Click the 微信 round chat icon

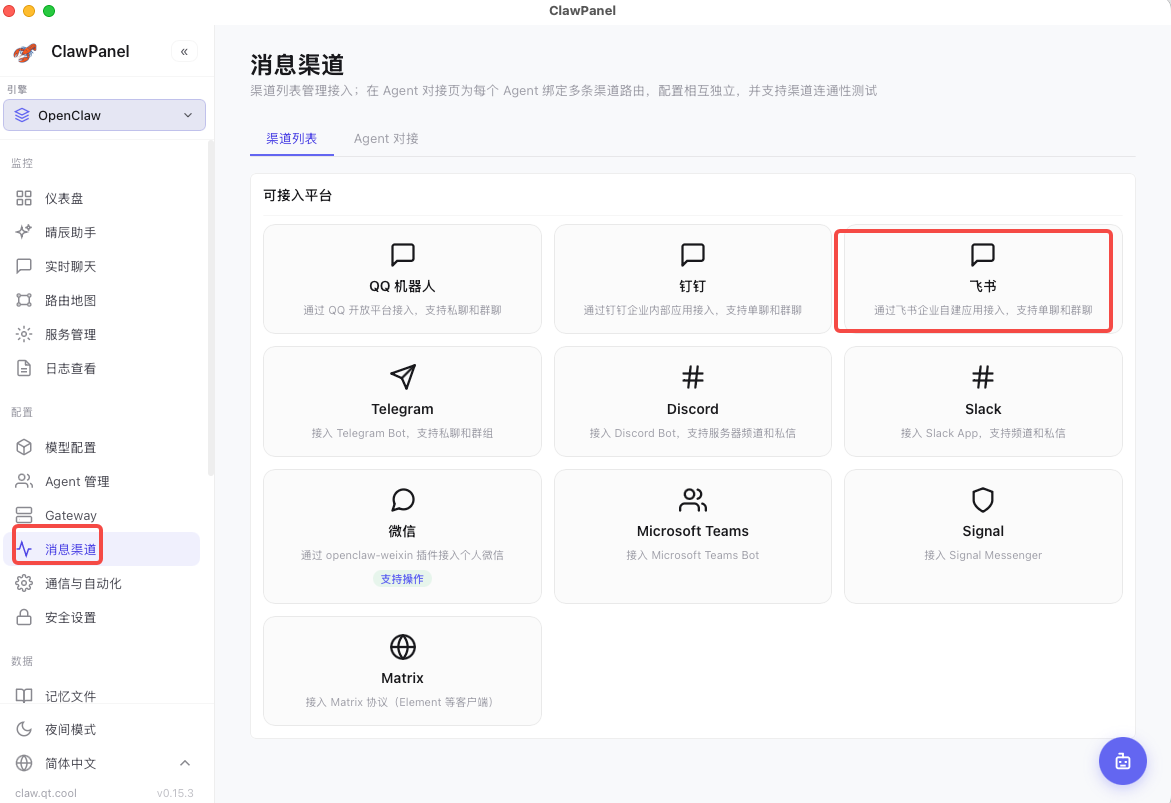(403, 500)
